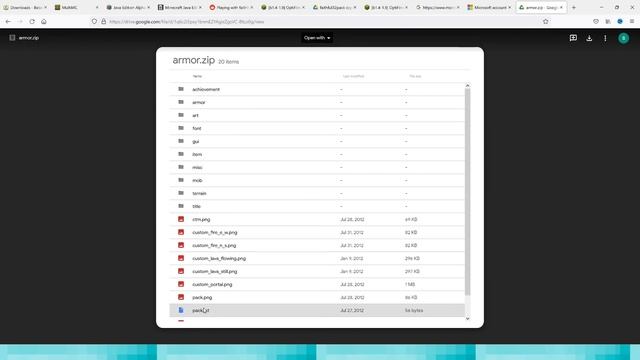This screenshot has height=360, width=640.
Task: Open the blue extension icon in toolbar
Action: (620, 21)
